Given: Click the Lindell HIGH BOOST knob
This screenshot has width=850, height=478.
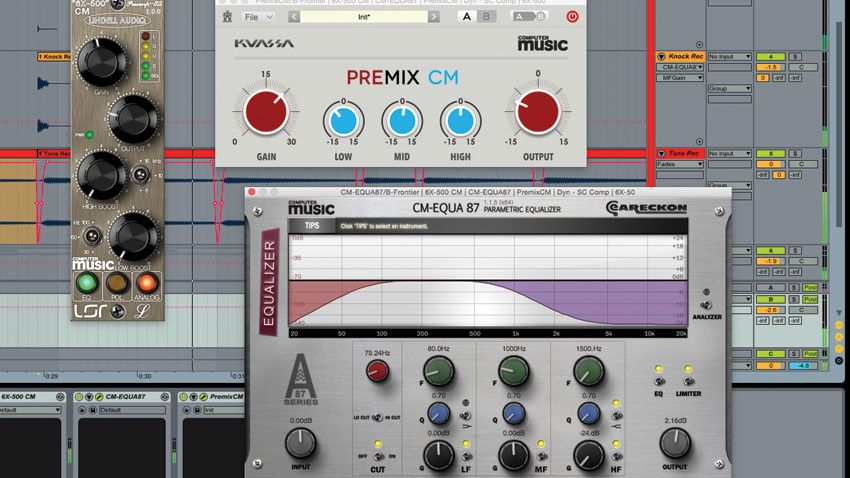Looking at the screenshot, I should [101, 175].
